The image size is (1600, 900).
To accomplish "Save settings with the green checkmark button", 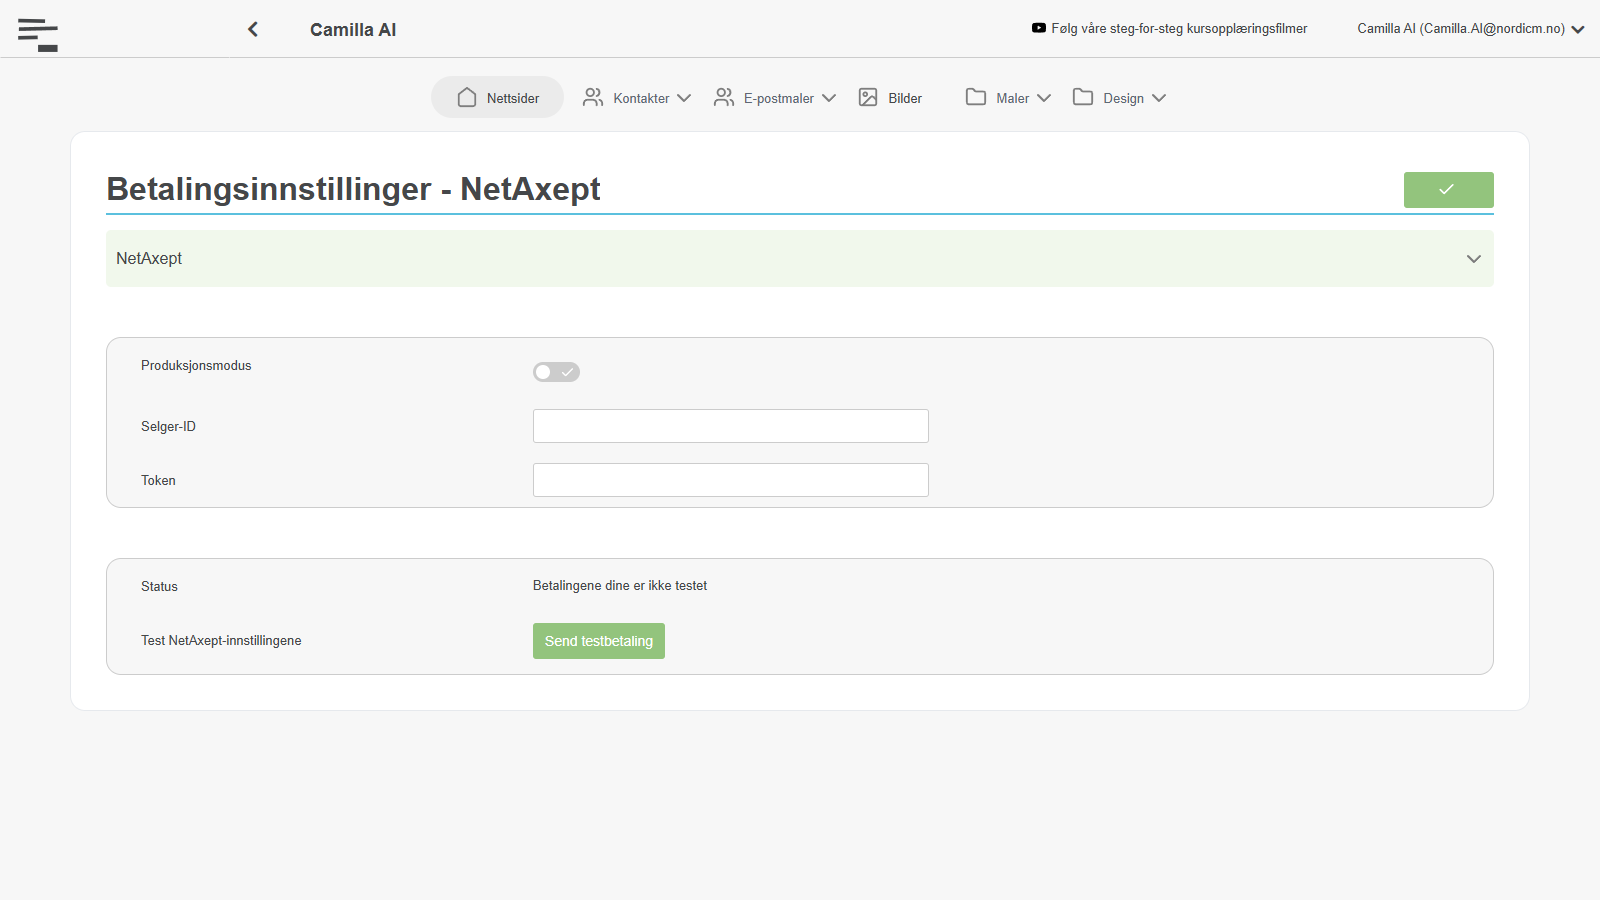I will point(1448,190).
